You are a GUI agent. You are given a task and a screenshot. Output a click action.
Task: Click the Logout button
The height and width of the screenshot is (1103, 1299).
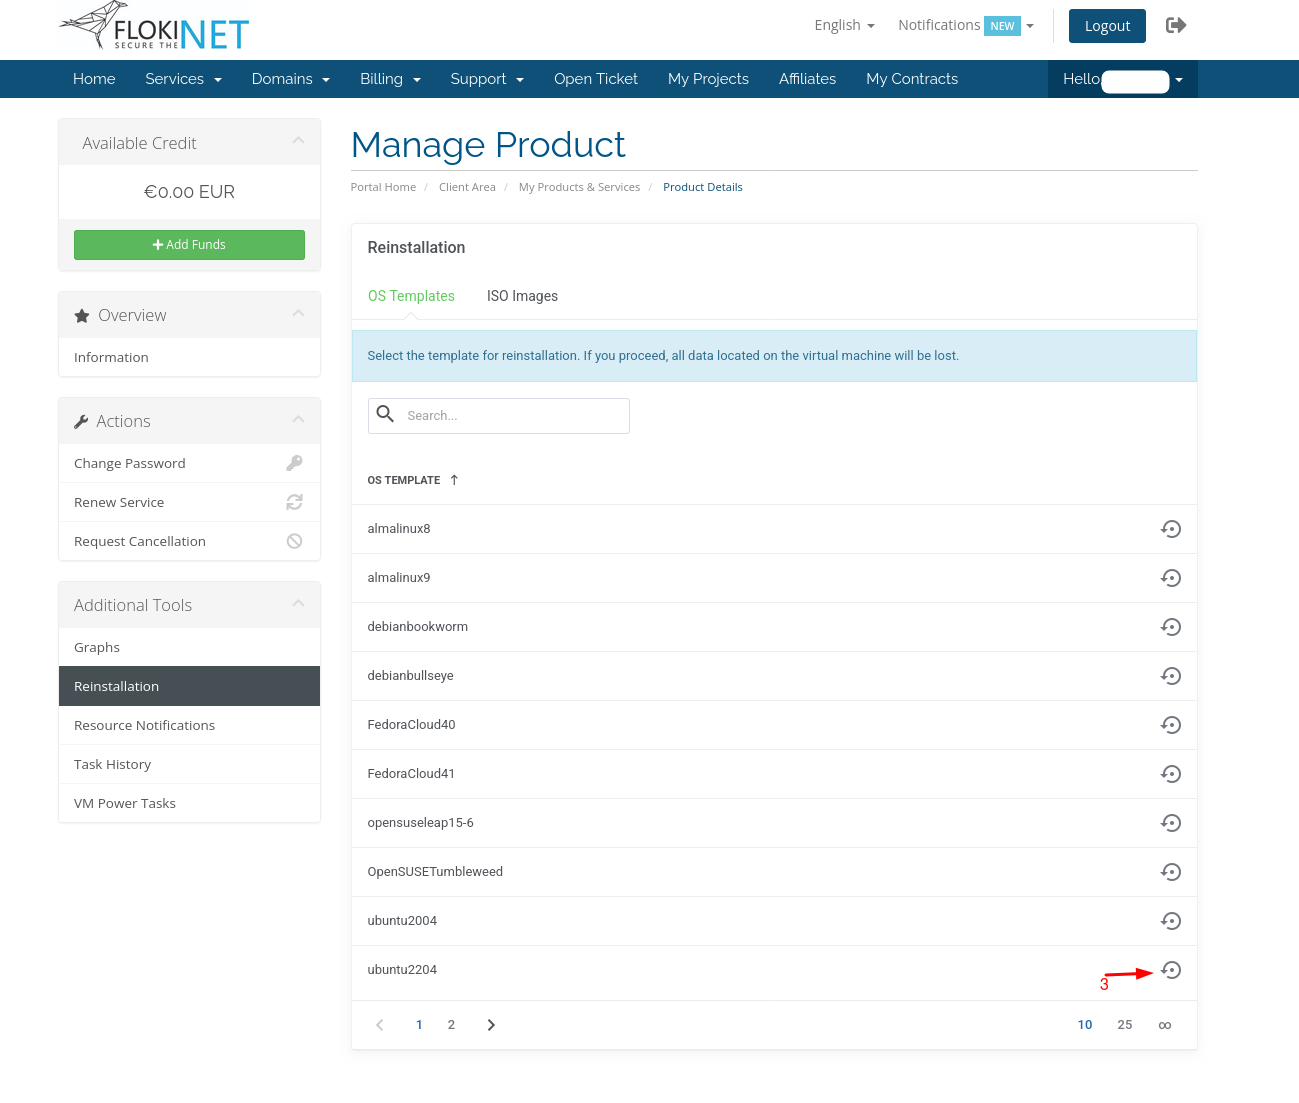pos(1107,26)
